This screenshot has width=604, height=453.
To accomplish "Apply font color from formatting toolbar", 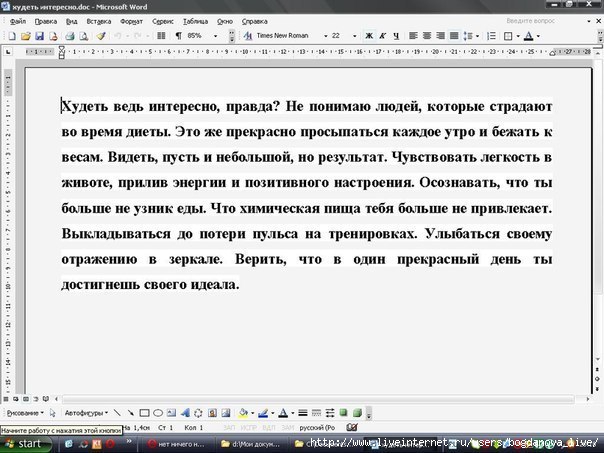I will (x=528, y=36).
